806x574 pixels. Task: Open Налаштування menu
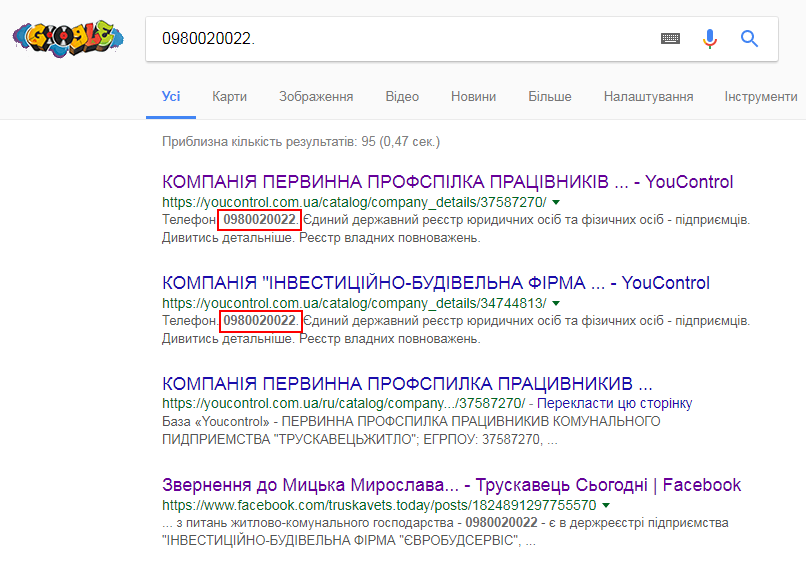tap(648, 97)
